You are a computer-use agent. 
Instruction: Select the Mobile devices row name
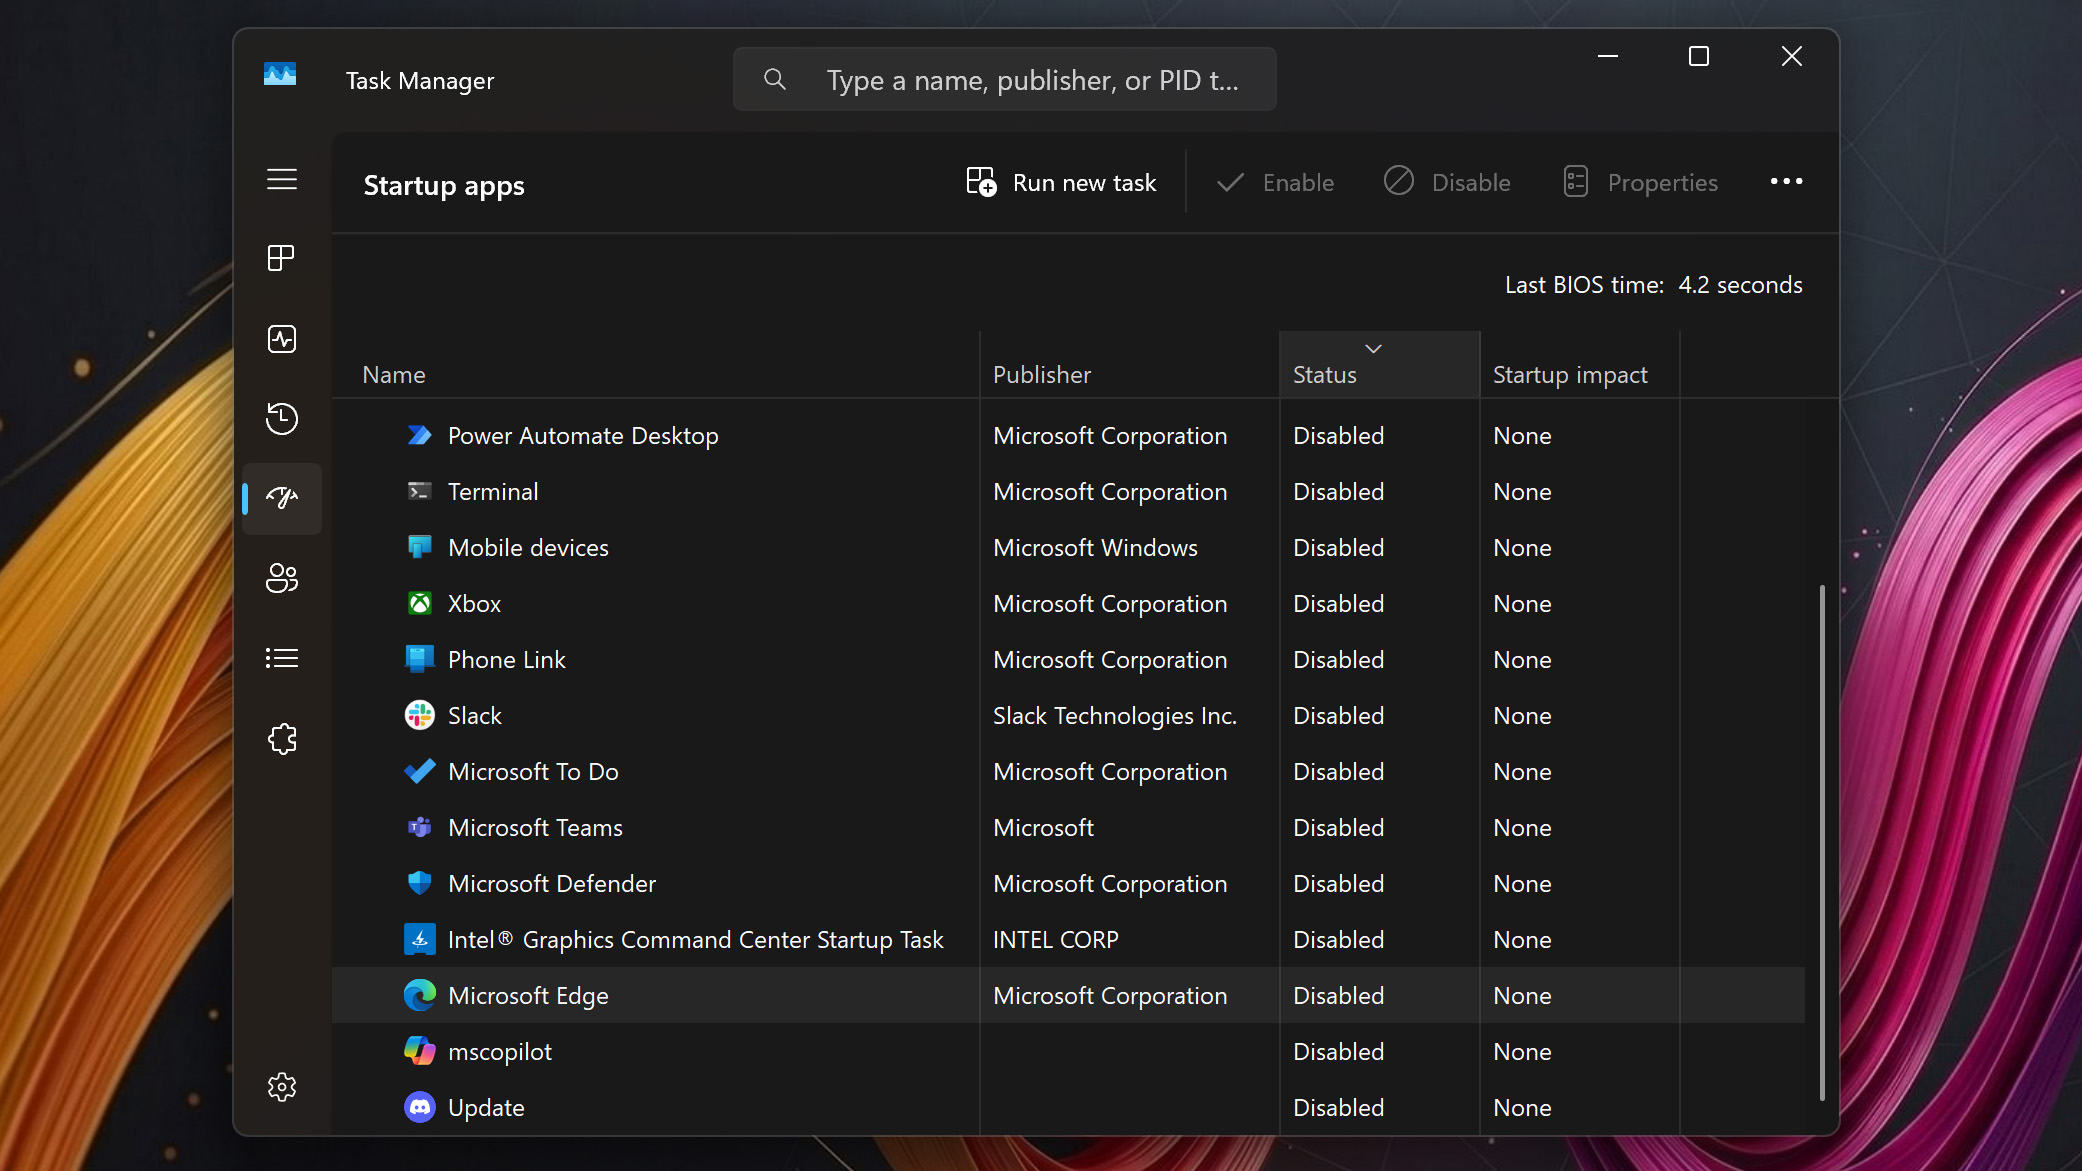528,547
